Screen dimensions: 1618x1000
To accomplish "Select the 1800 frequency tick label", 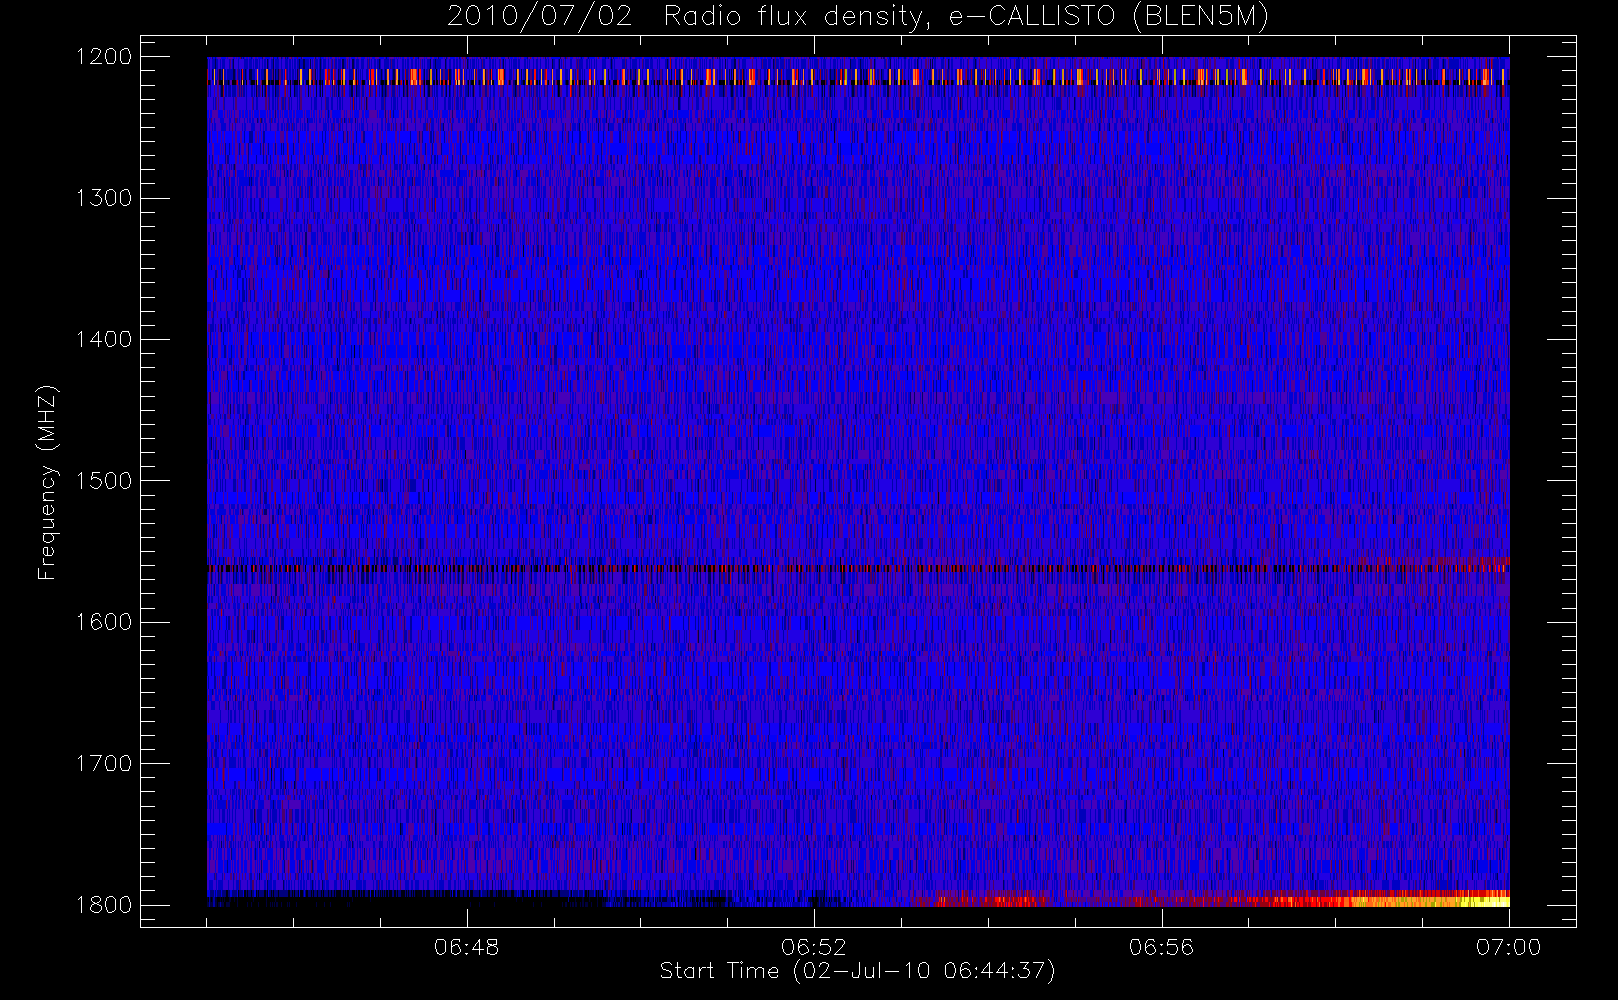I will click(104, 905).
